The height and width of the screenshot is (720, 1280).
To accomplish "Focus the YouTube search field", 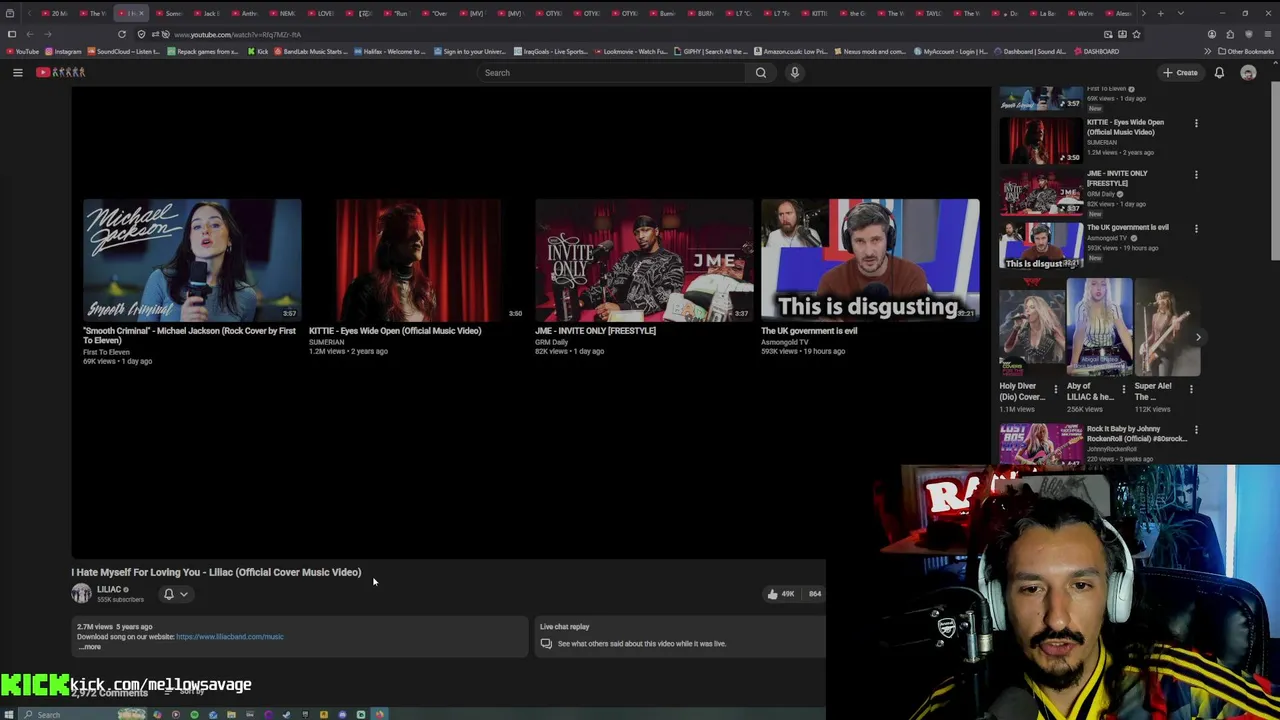I will [x=610, y=72].
